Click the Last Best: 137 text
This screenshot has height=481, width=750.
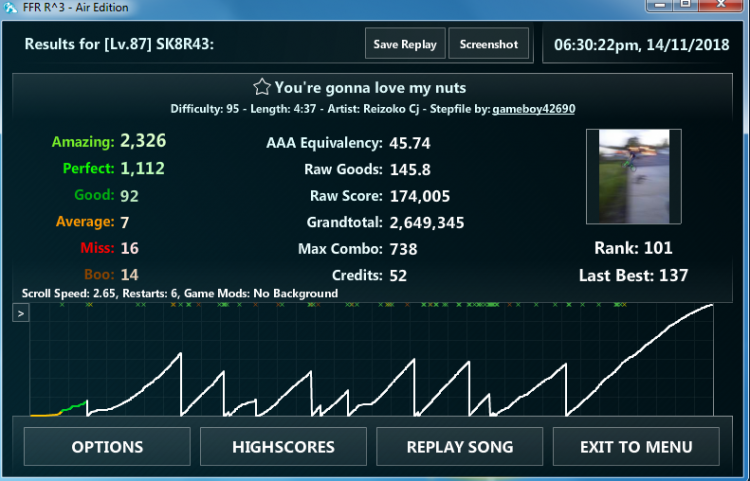[x=633, y=275]
